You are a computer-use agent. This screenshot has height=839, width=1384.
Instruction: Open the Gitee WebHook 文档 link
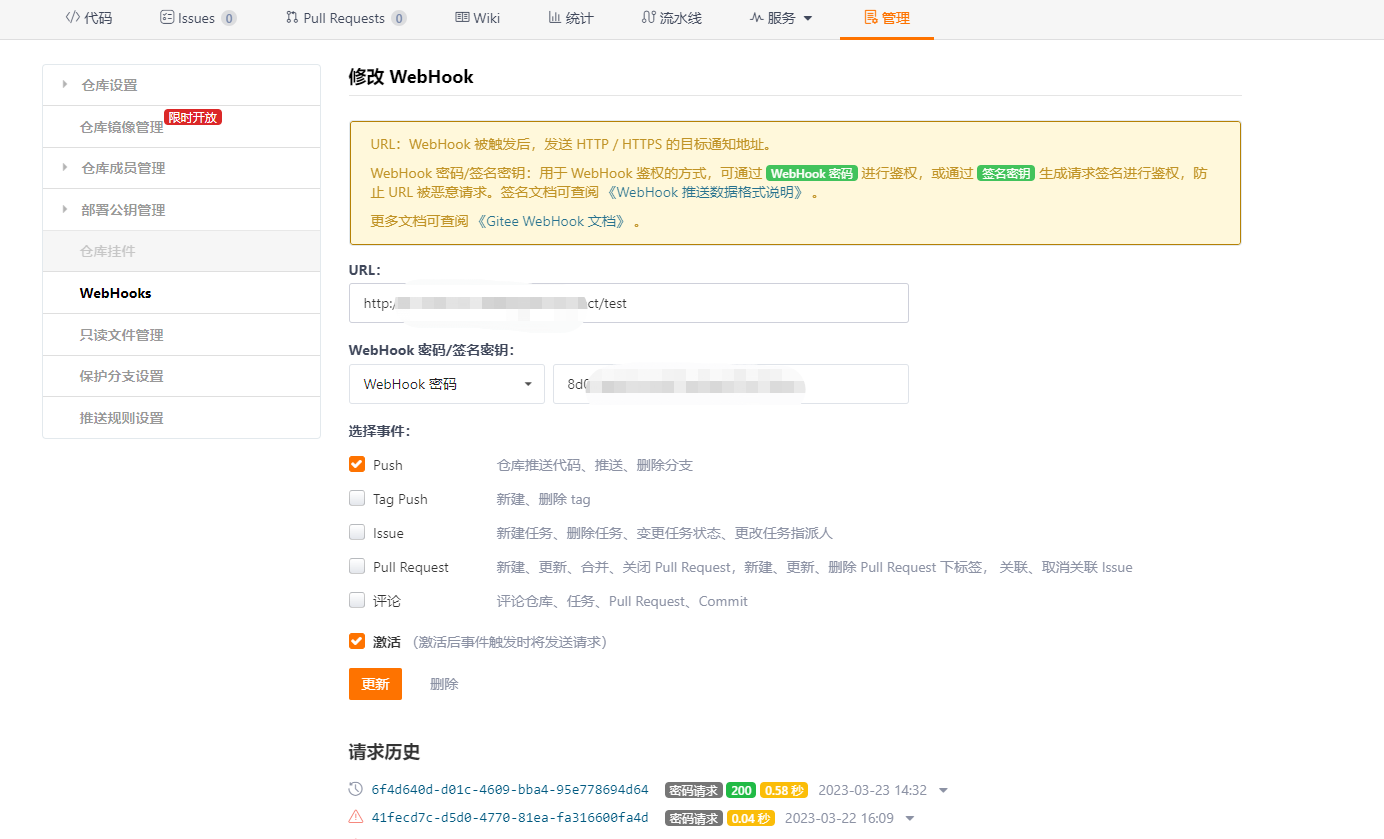[550, 221]
